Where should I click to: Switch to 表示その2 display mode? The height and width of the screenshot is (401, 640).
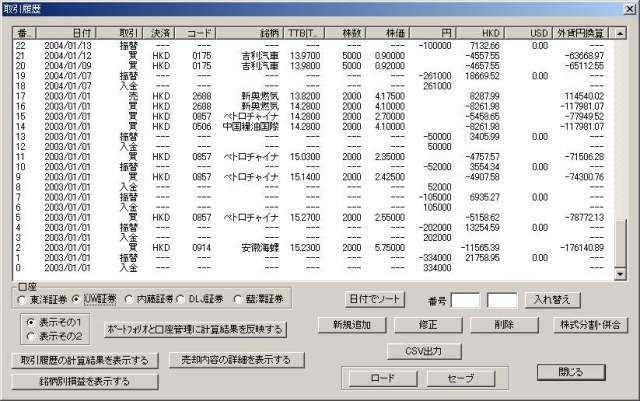(32, 336)
